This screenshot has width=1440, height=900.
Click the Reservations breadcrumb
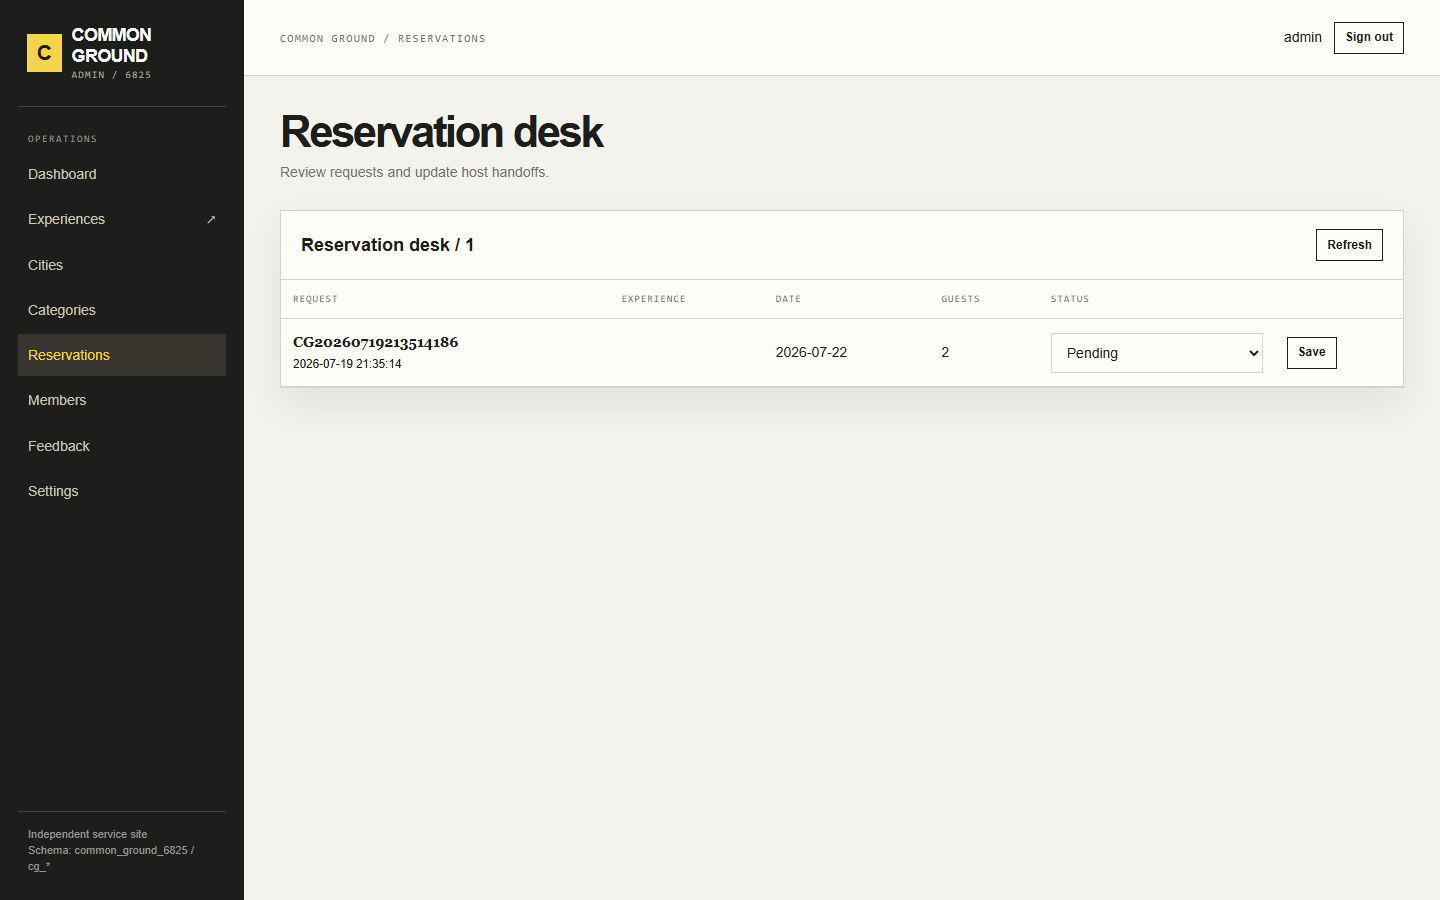(442, 39)
